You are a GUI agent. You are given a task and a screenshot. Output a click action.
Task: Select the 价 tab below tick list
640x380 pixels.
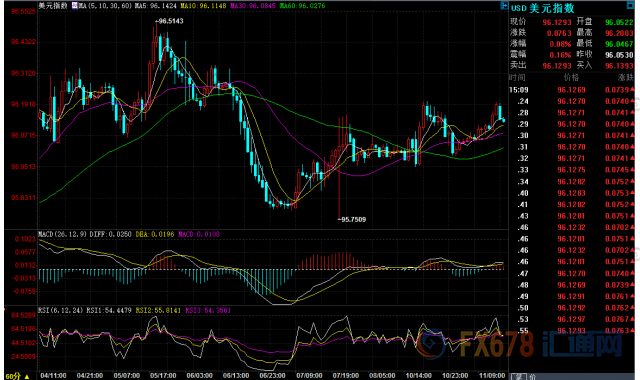click(532, 376)
